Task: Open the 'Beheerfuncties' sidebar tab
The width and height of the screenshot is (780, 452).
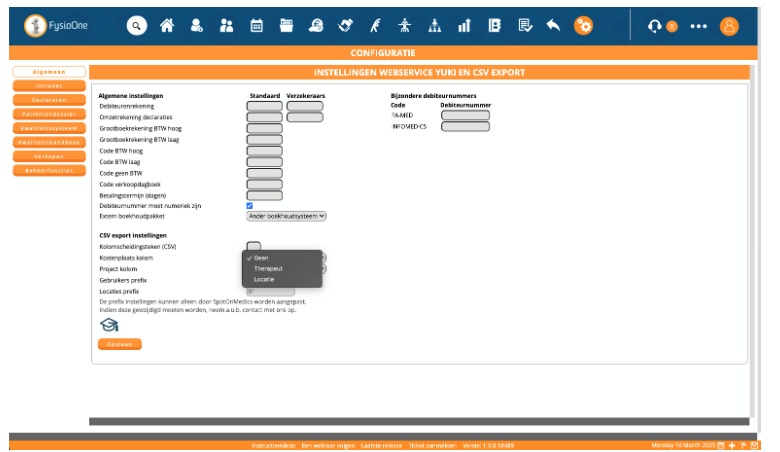Action: 49,171
